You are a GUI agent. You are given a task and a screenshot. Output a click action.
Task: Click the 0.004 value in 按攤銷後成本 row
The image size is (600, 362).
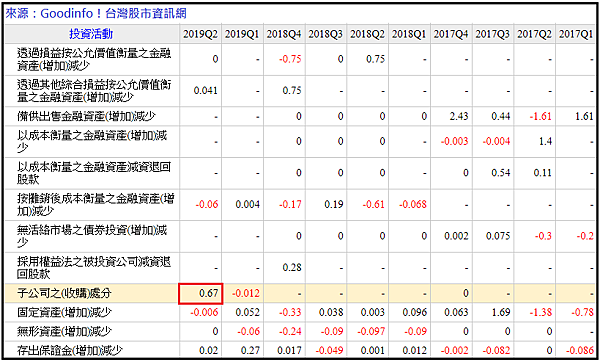click(248, 204)
